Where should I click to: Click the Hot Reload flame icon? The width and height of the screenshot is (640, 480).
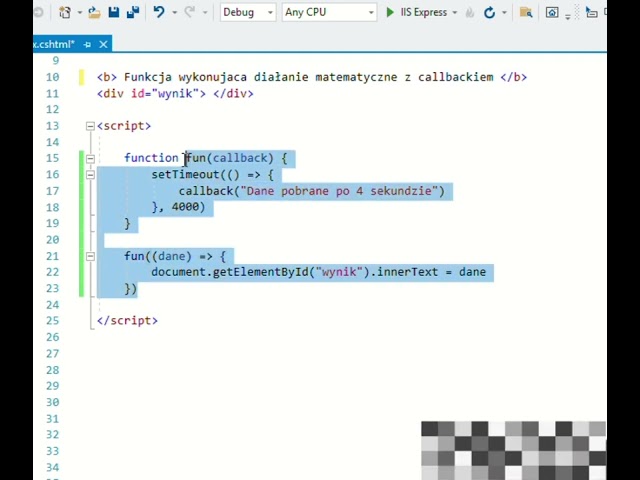(x=470, y=13)
